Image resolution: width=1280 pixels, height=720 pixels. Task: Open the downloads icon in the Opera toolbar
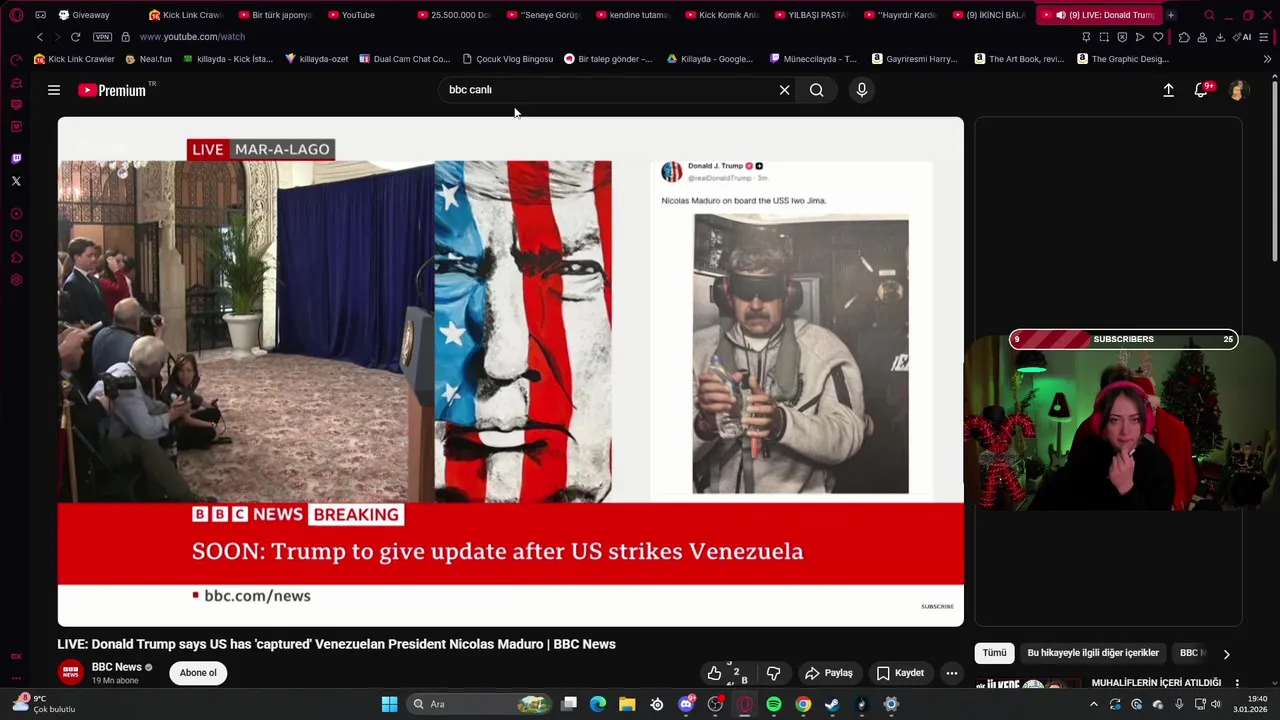(1220, 37)
